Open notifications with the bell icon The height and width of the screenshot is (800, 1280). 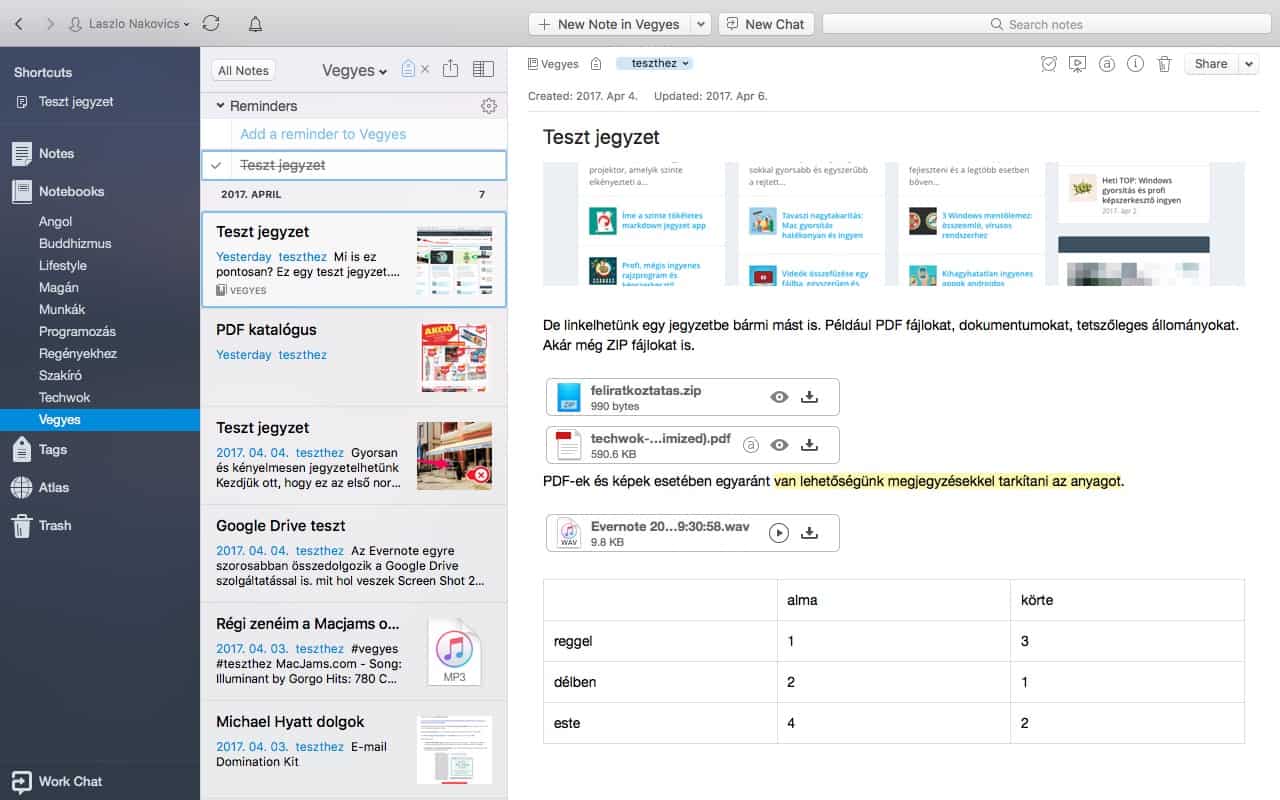255,24
